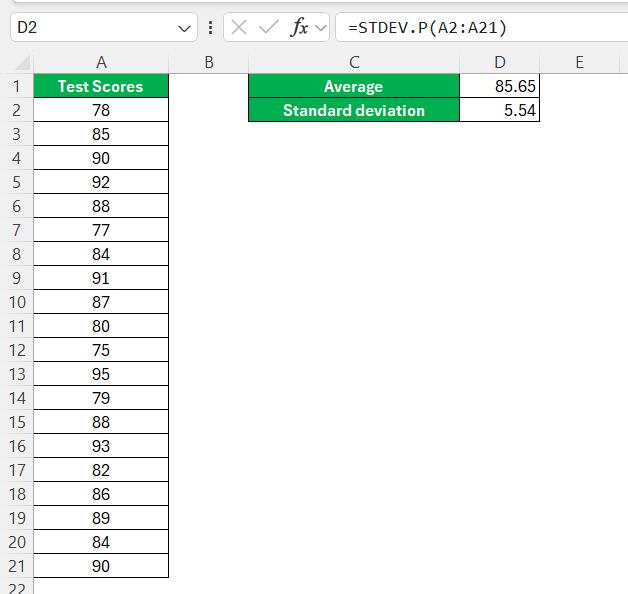Select row 1 header

tap(17, 86)
